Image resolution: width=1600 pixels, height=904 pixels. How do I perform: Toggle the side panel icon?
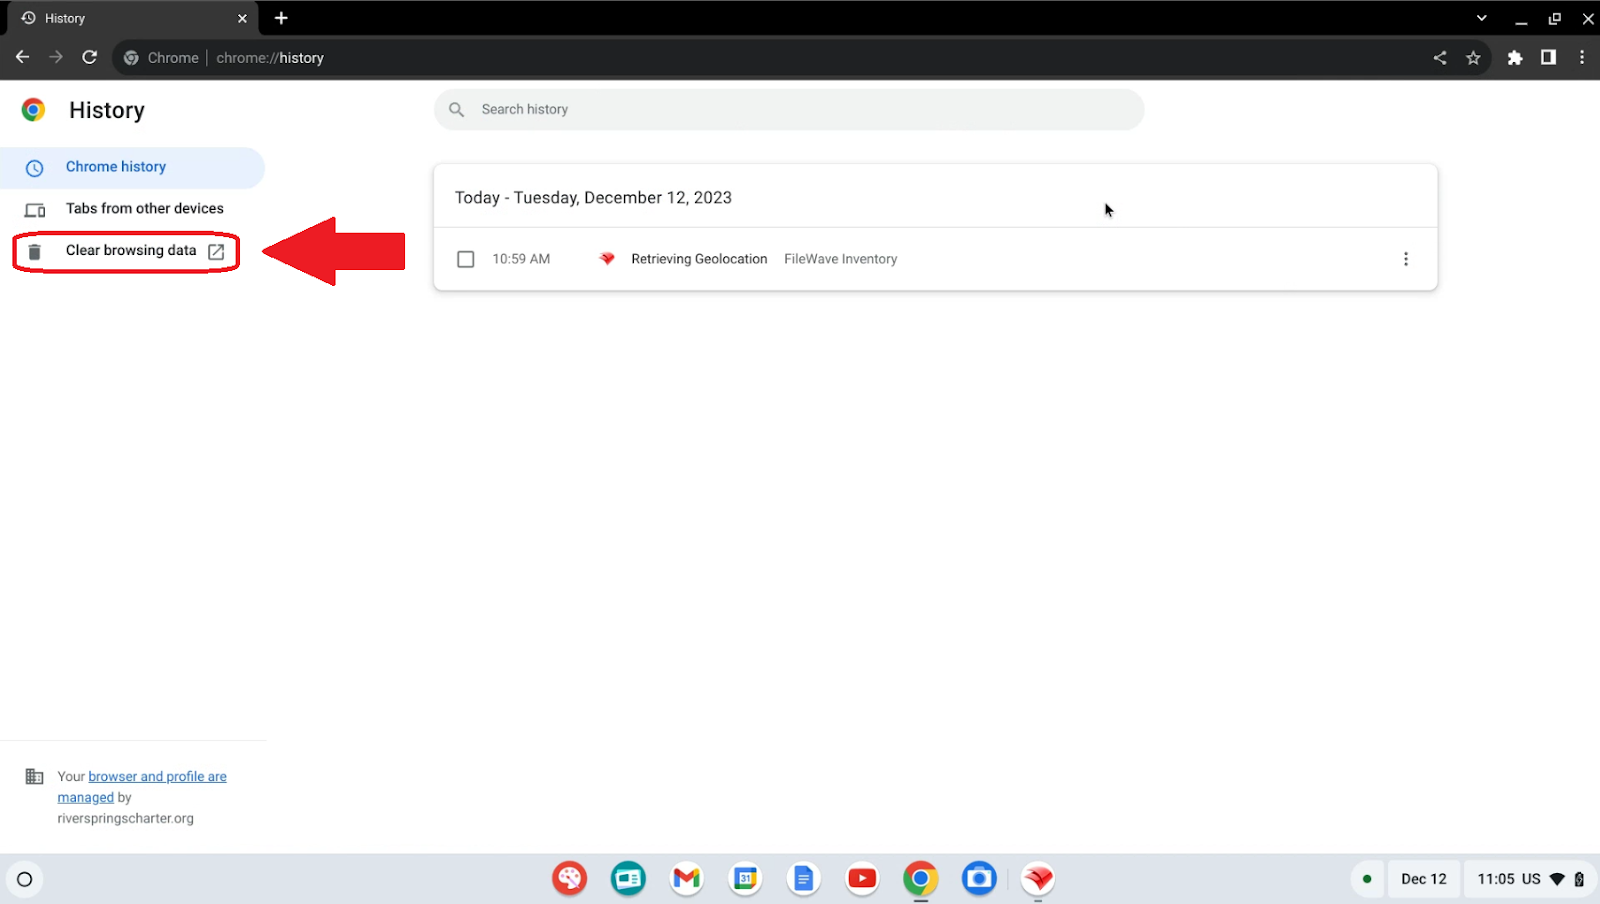[x=1548, y=58]
